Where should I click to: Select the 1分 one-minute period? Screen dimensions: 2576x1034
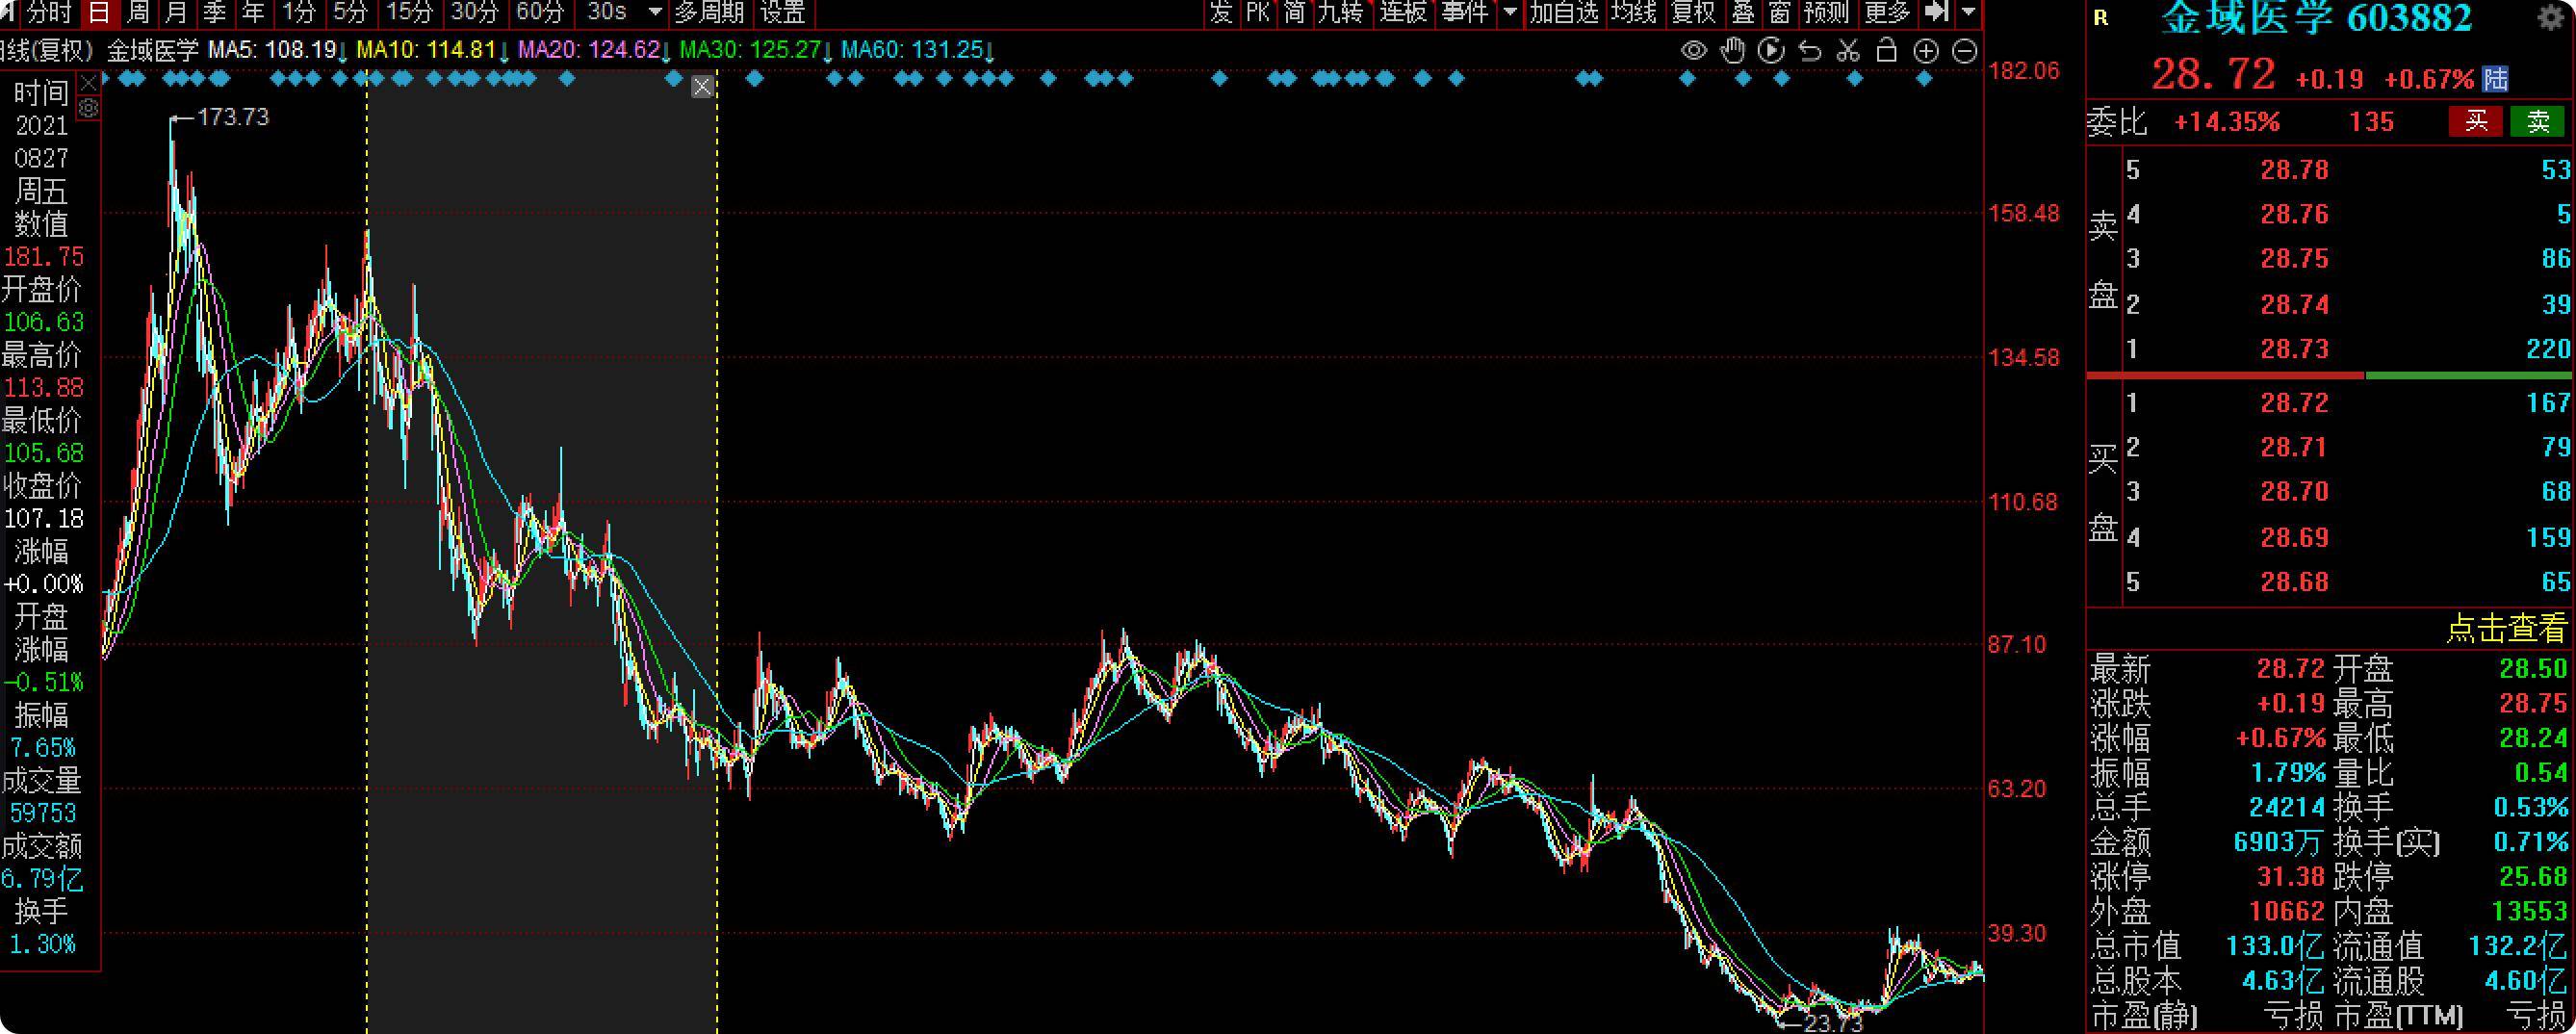coord(298,13)
